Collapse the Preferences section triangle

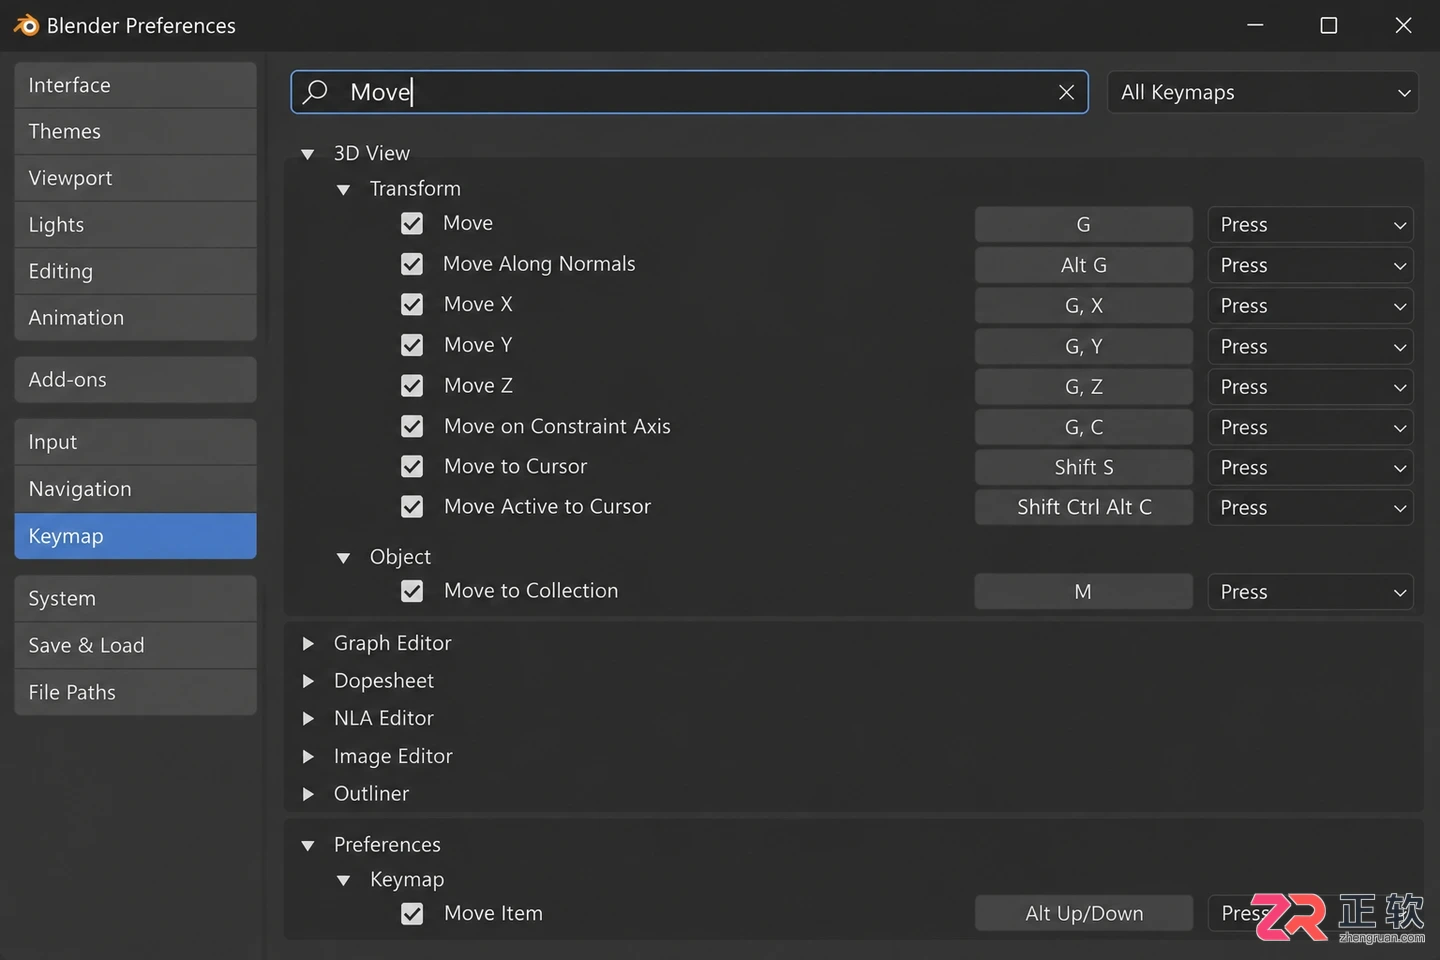click(x=308, y=846)
